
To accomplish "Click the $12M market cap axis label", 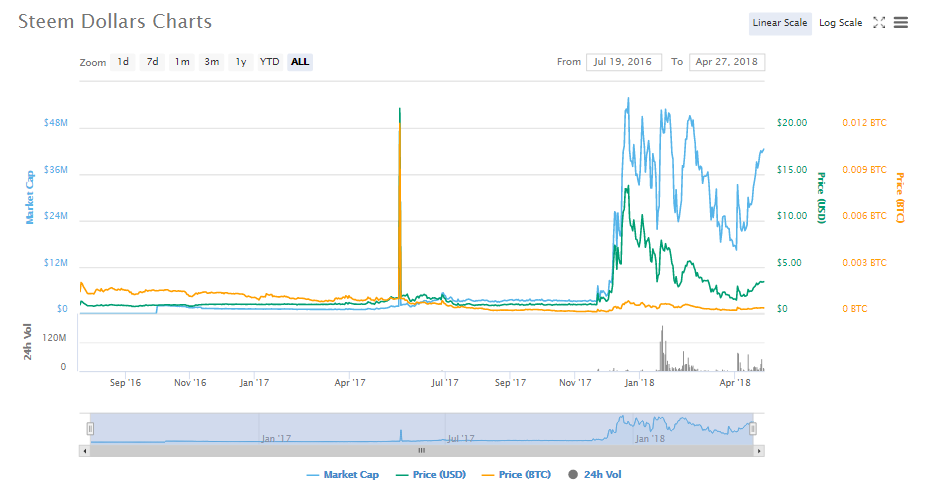I will (x=55, y=263).
